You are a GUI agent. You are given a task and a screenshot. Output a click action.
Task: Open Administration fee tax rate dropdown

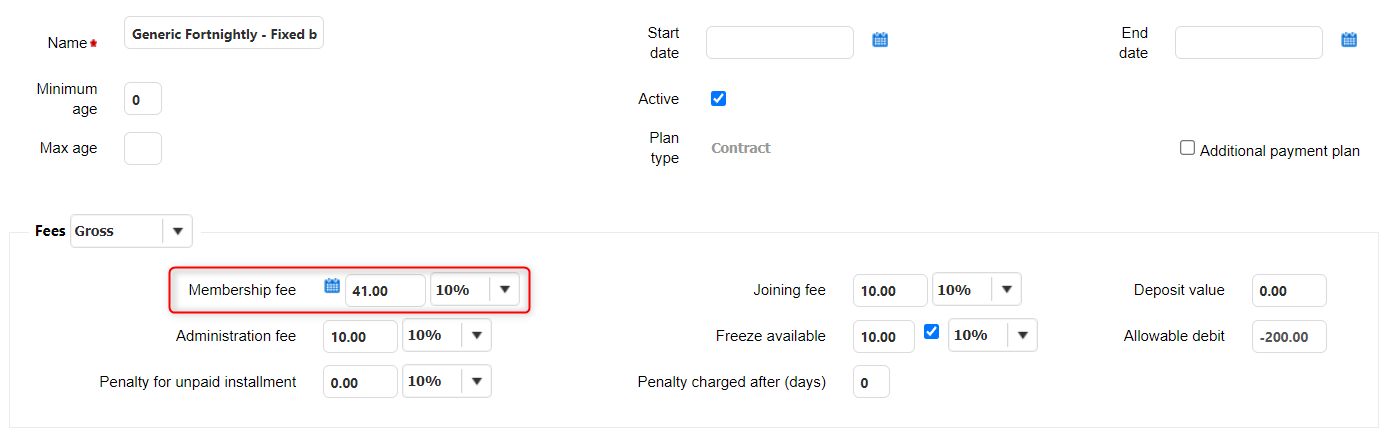click(477, 336)
